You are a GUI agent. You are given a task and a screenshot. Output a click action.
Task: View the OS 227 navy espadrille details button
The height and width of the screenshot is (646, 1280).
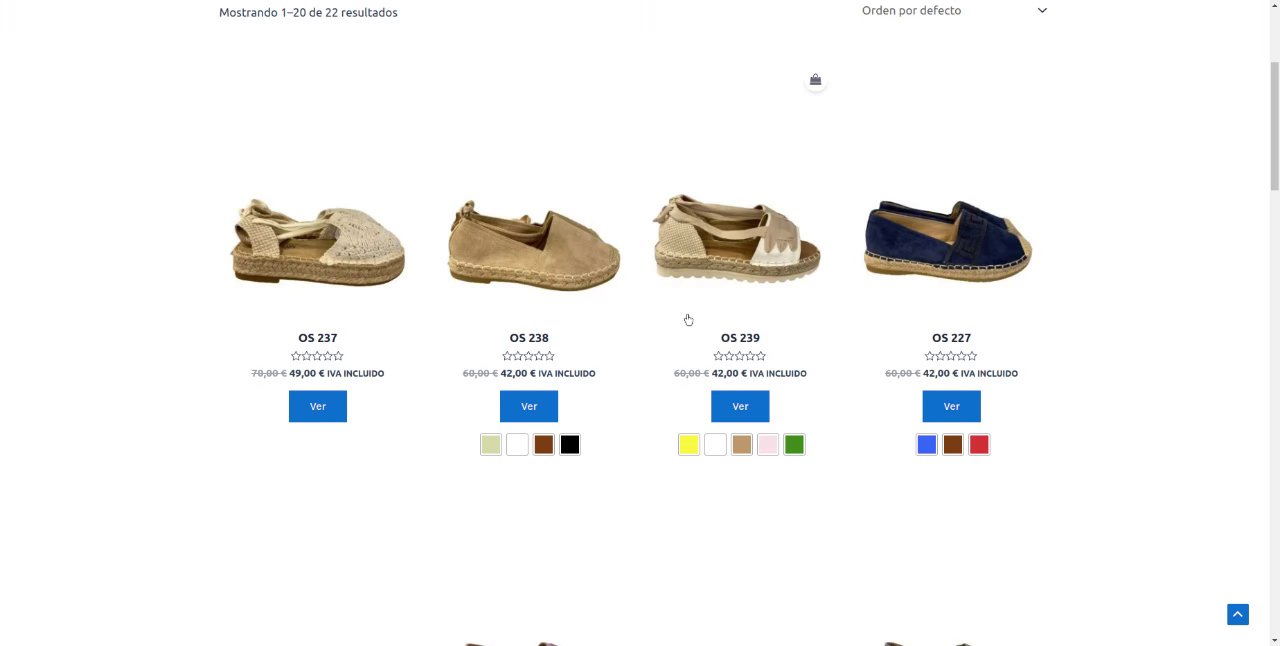coord(951,406)
